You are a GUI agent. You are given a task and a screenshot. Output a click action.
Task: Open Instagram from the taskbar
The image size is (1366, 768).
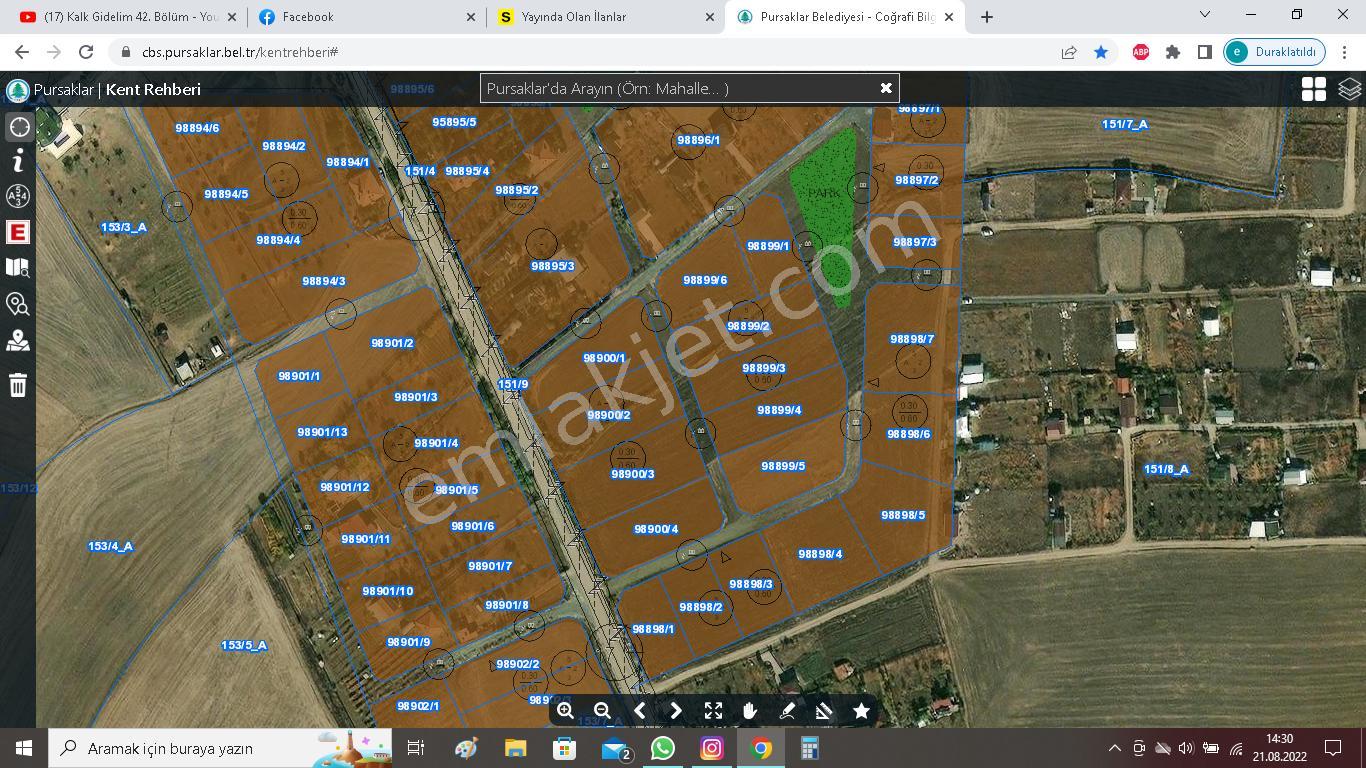pyautogui.click(x=711, y=748)
